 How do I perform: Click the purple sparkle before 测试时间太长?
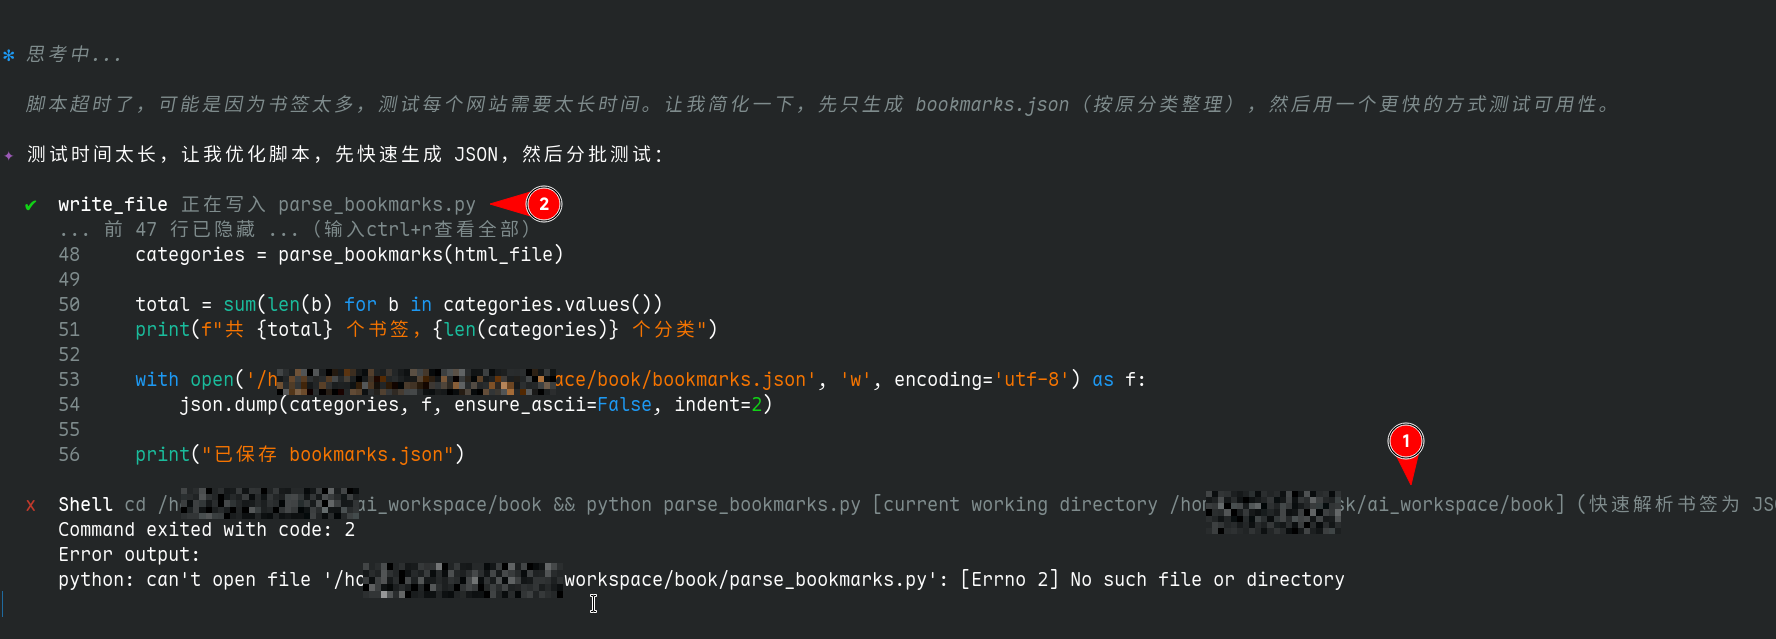[x=9, y=156]
